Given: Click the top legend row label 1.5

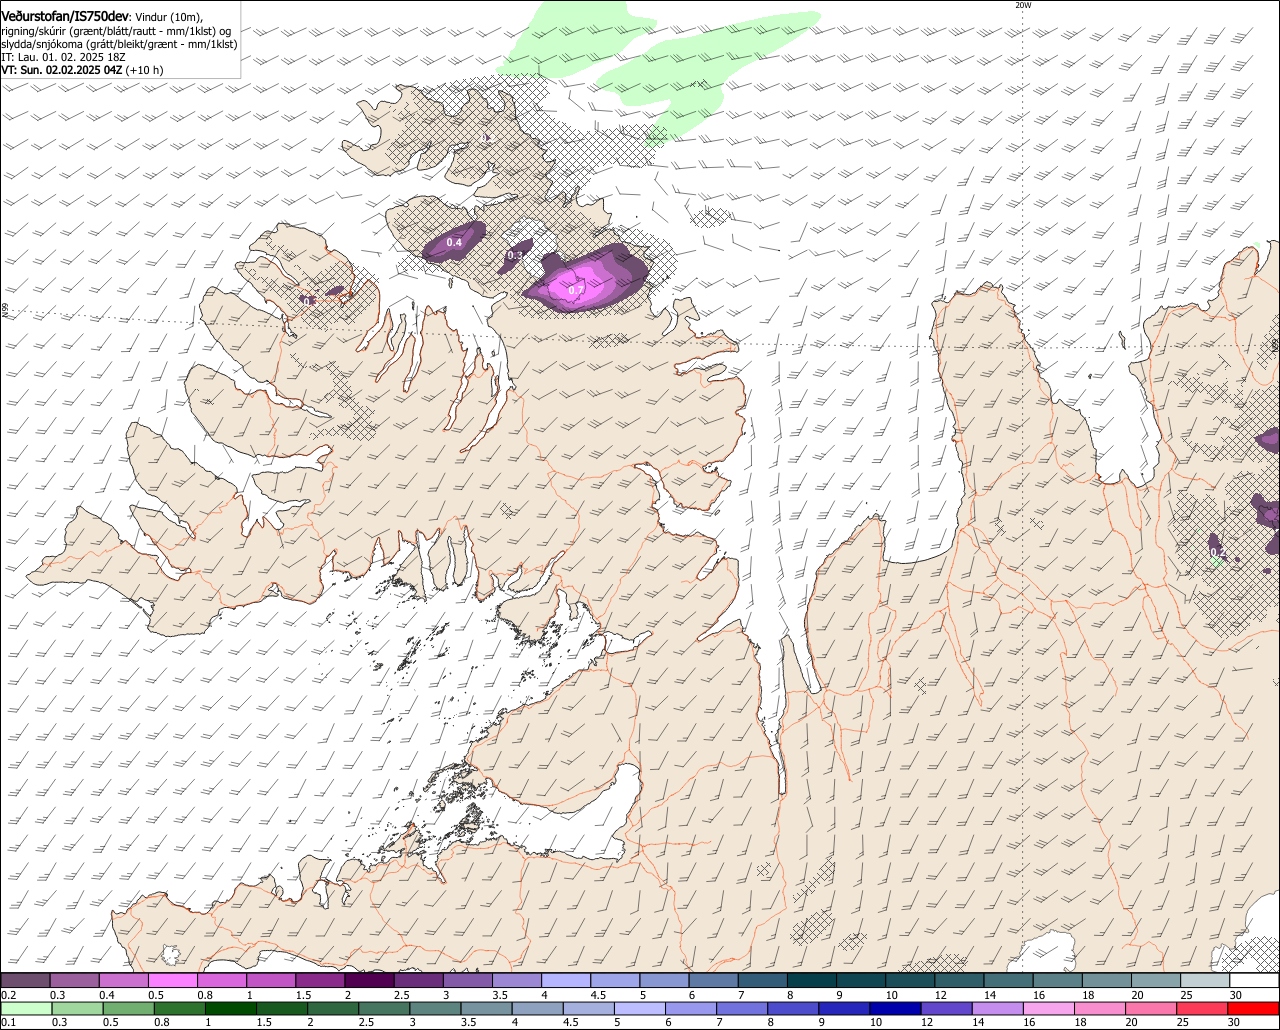Looking at the screenshot, I should point(304,995).
